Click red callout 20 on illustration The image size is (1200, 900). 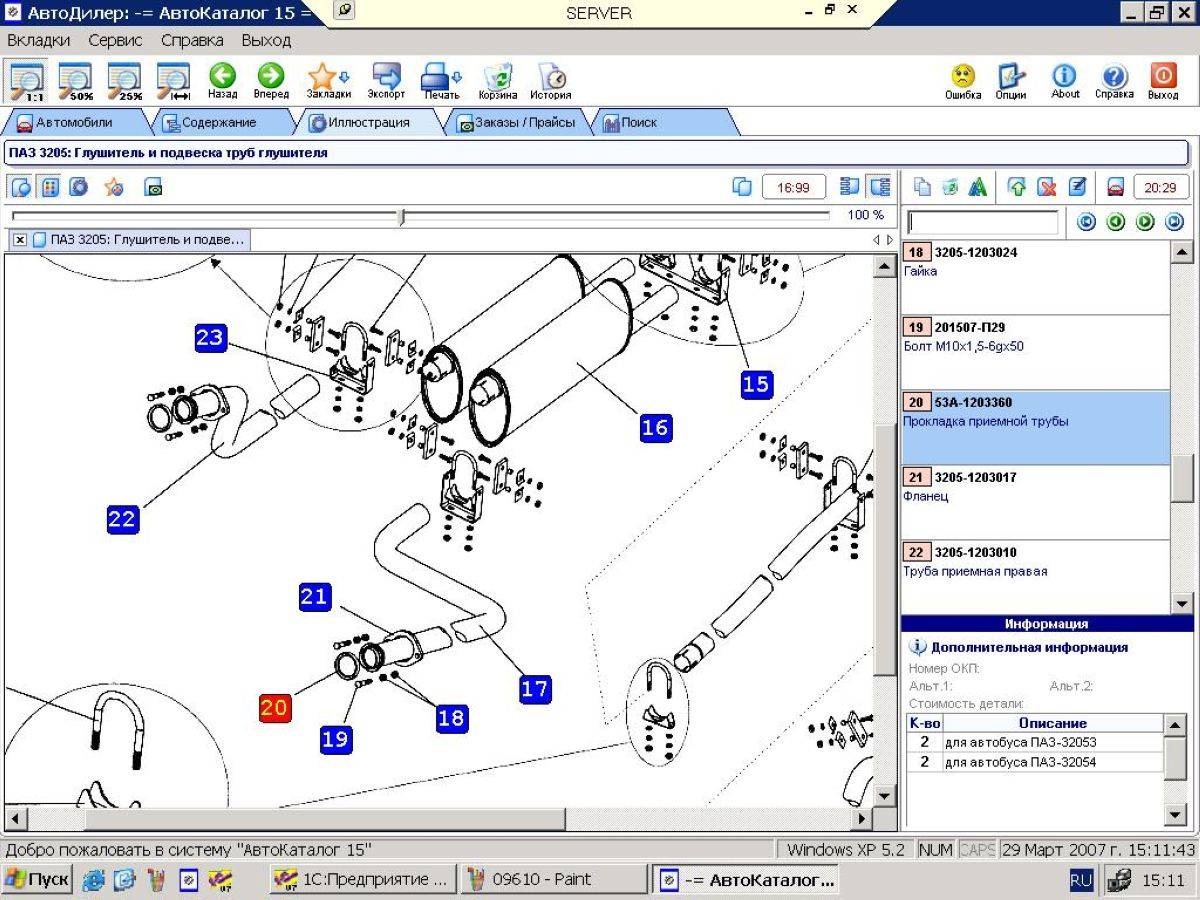point(275,708)
